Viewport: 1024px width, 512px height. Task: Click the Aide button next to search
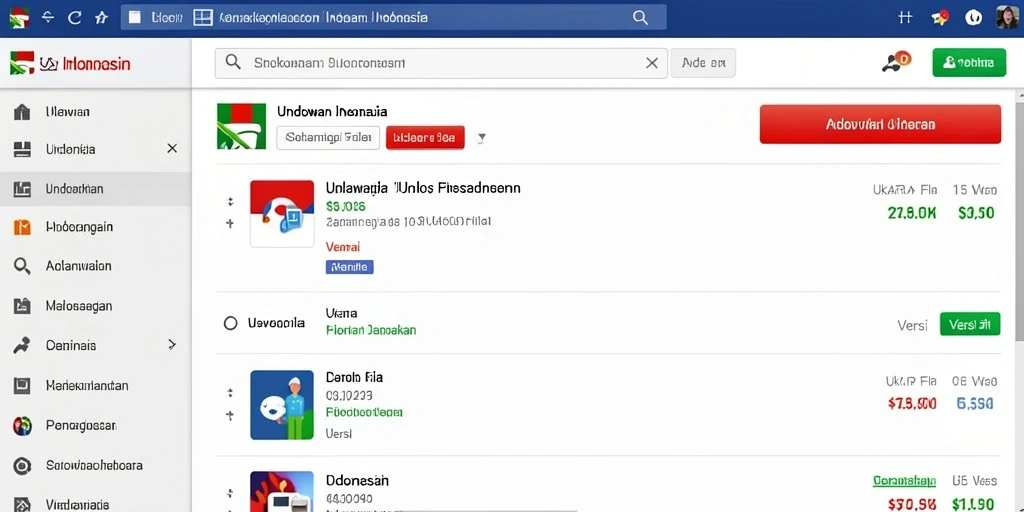click(x=703, y=63)
